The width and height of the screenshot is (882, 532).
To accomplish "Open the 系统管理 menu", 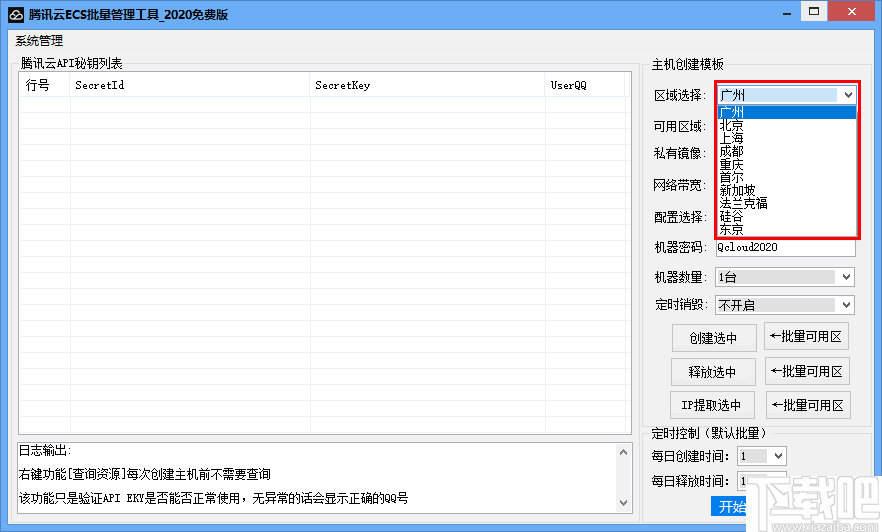I will [x=39, y=41].
